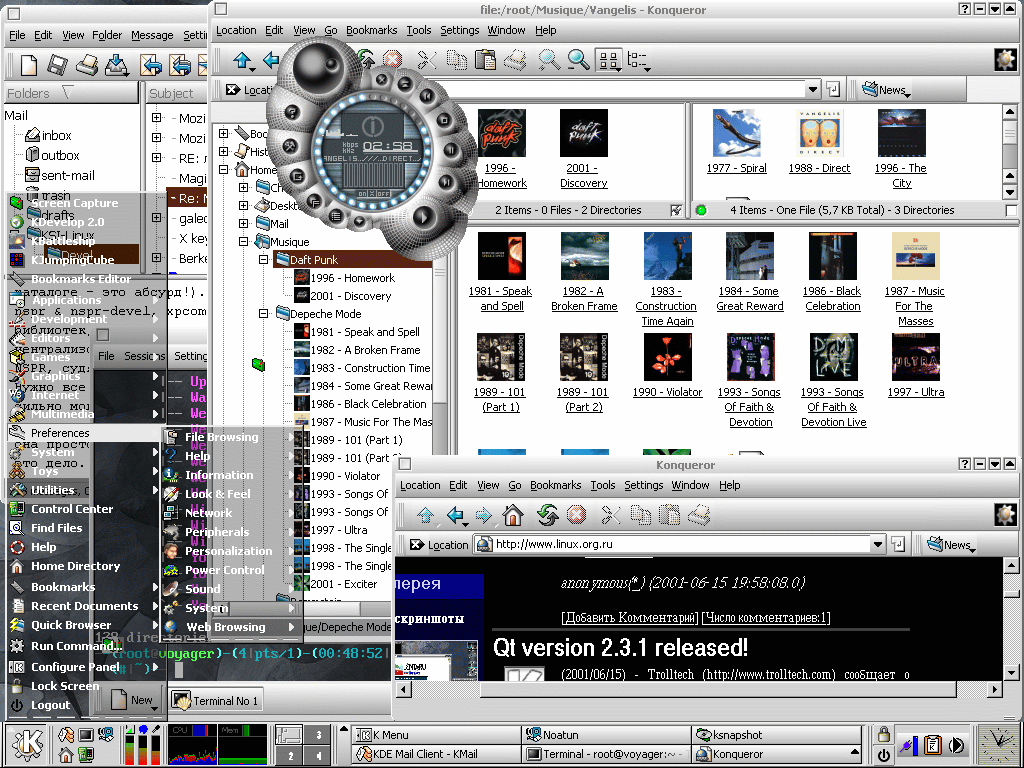Image resolution: width=1024 pixels, height=768 pixels.
Task: Click the Print icon in the top Konqueror toolbar
Action: click(515, 60)
